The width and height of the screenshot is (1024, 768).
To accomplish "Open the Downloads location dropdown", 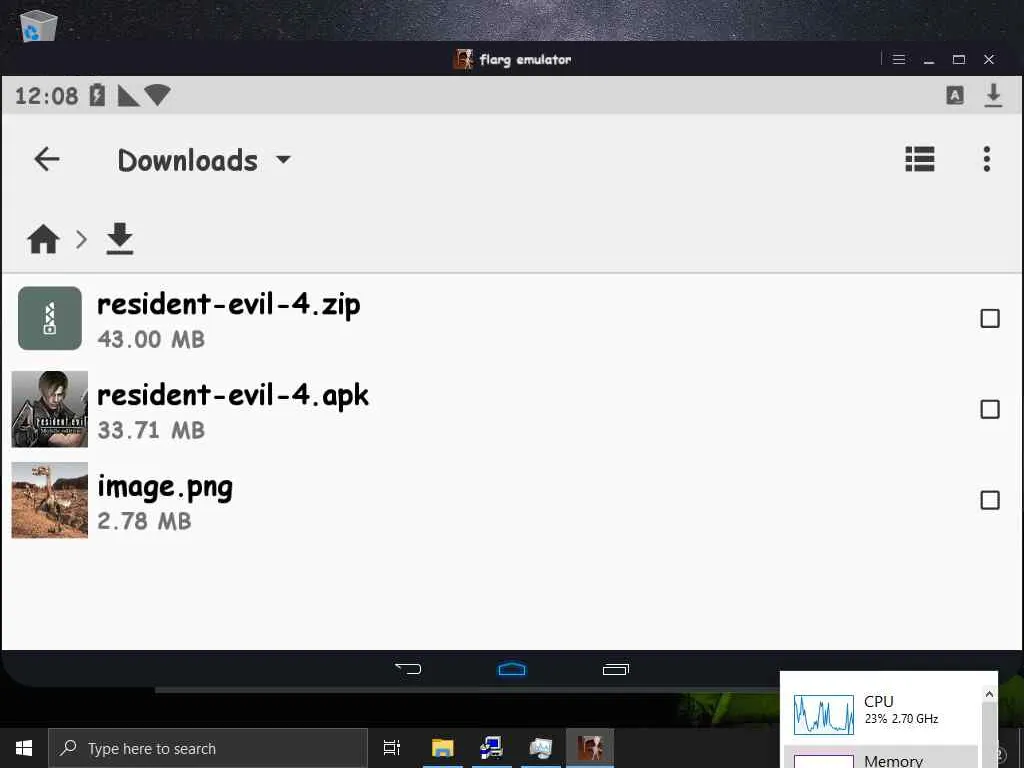I will tap(204, 160).
